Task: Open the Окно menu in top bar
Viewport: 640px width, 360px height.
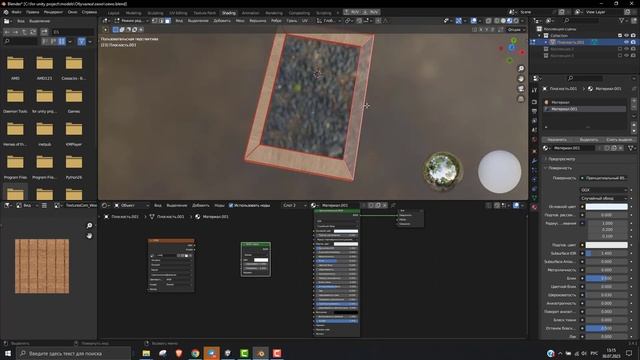Action: 72,12
